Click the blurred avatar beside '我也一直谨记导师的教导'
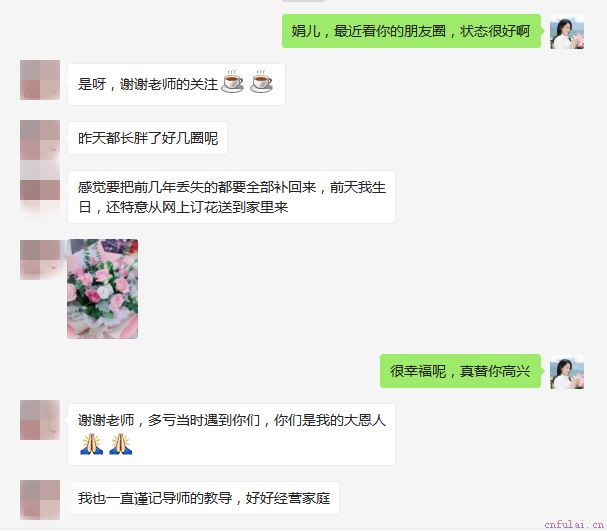 tap(40, 500)
